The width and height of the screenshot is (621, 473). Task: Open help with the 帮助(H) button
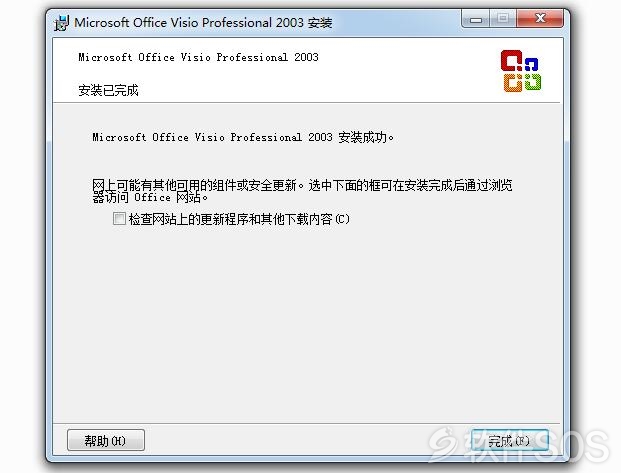(x=106, y=440)
